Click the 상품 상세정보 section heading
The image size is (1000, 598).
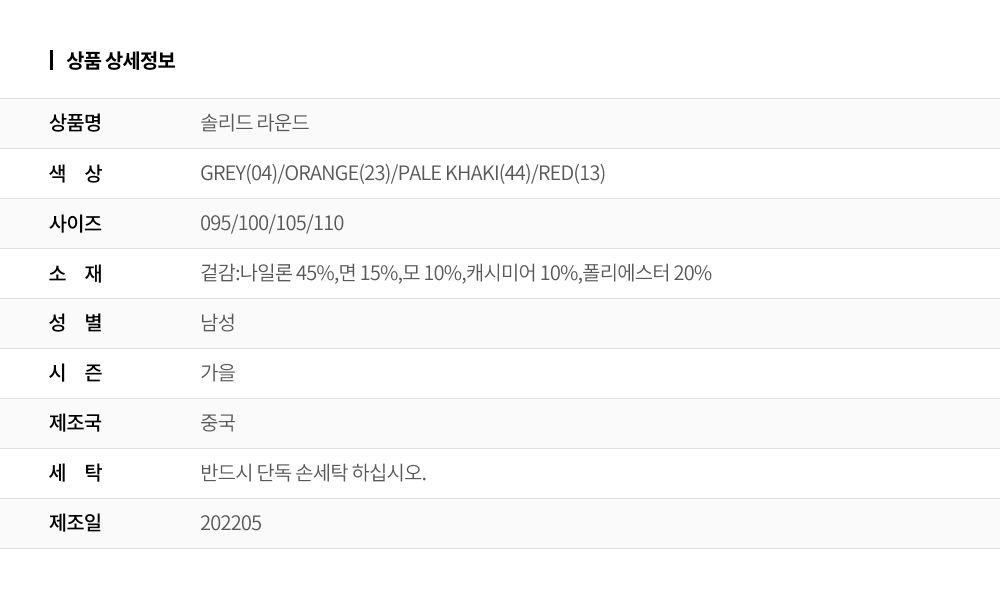click(x=120, y=61)
